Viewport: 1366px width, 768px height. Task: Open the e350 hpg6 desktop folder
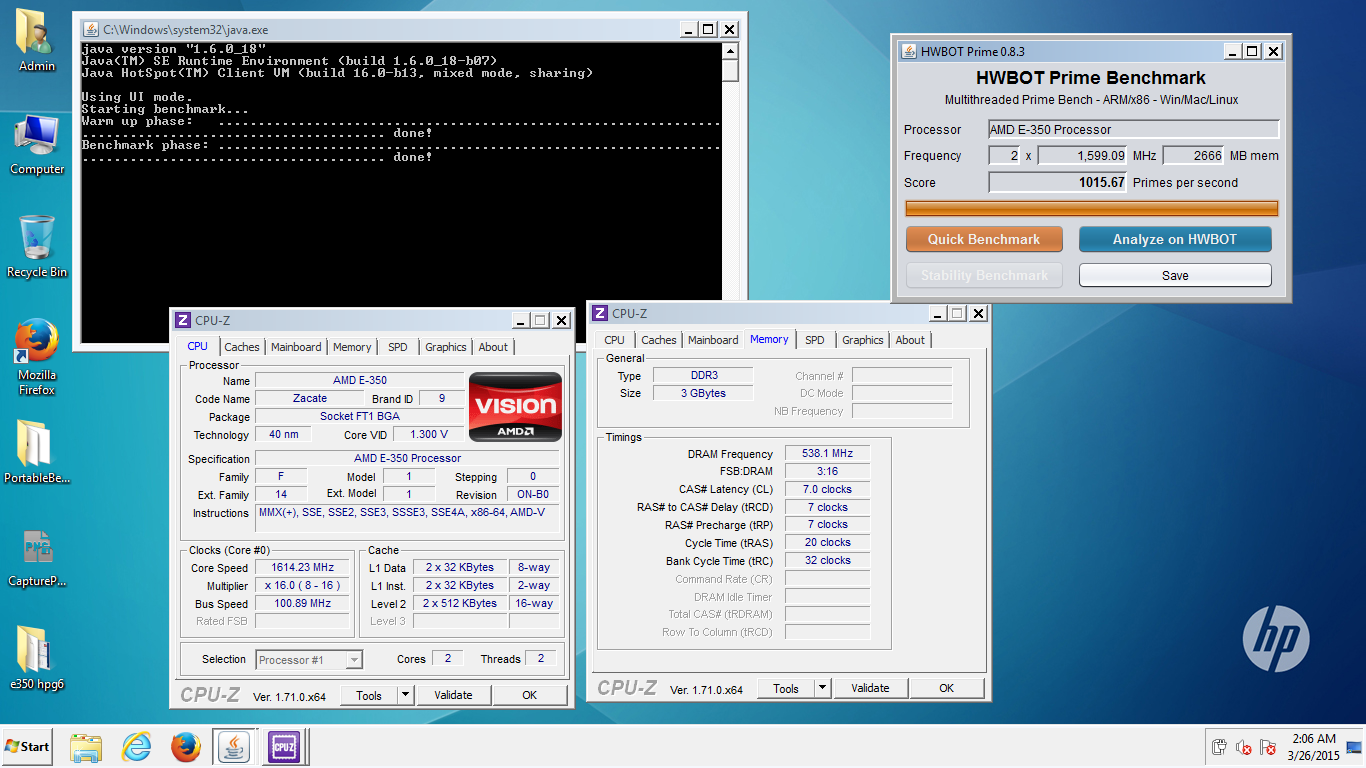37,658
